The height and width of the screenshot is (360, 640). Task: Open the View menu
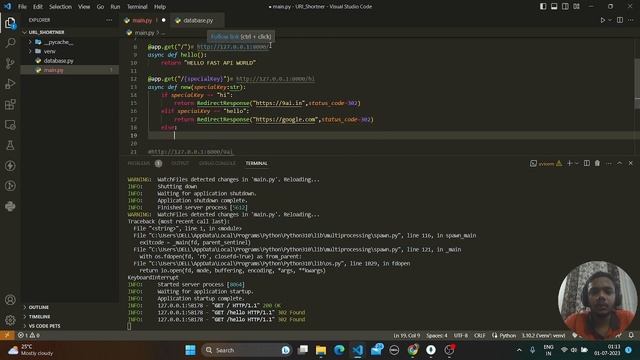tap(84, 7)
